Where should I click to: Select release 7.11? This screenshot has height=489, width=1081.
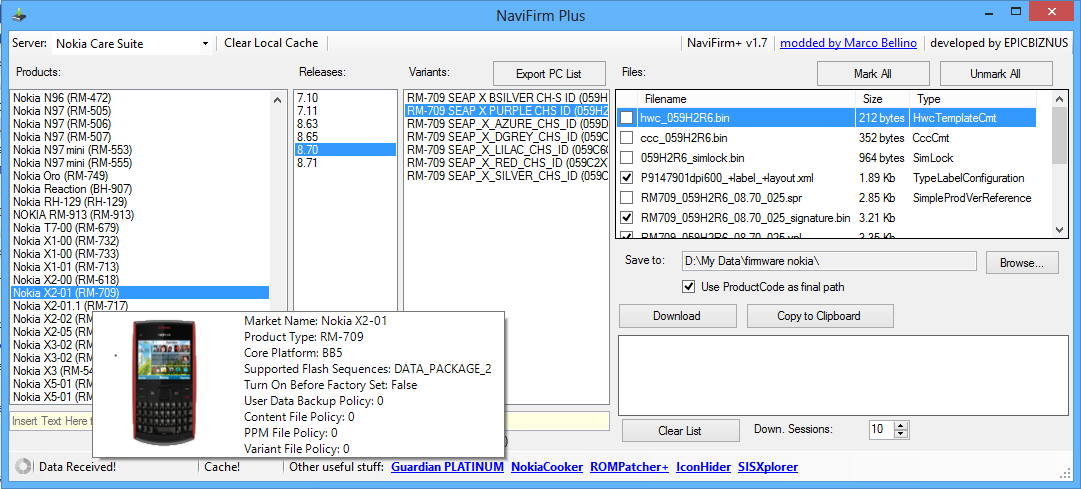pos(345,110)
